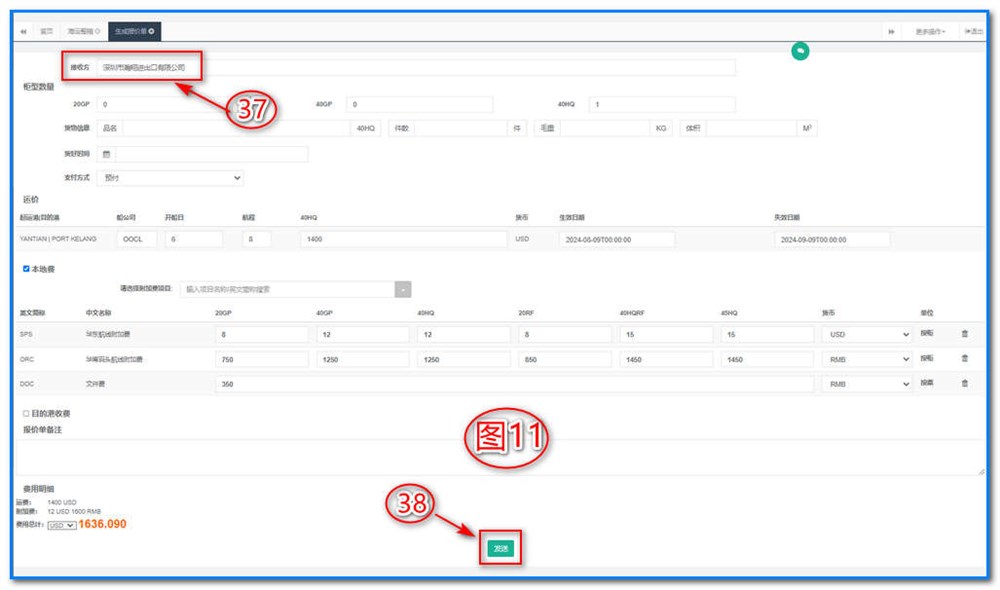The image size is (1000, 590).
Task: Close the active tab using its X icon
Action: click(152, 32)
